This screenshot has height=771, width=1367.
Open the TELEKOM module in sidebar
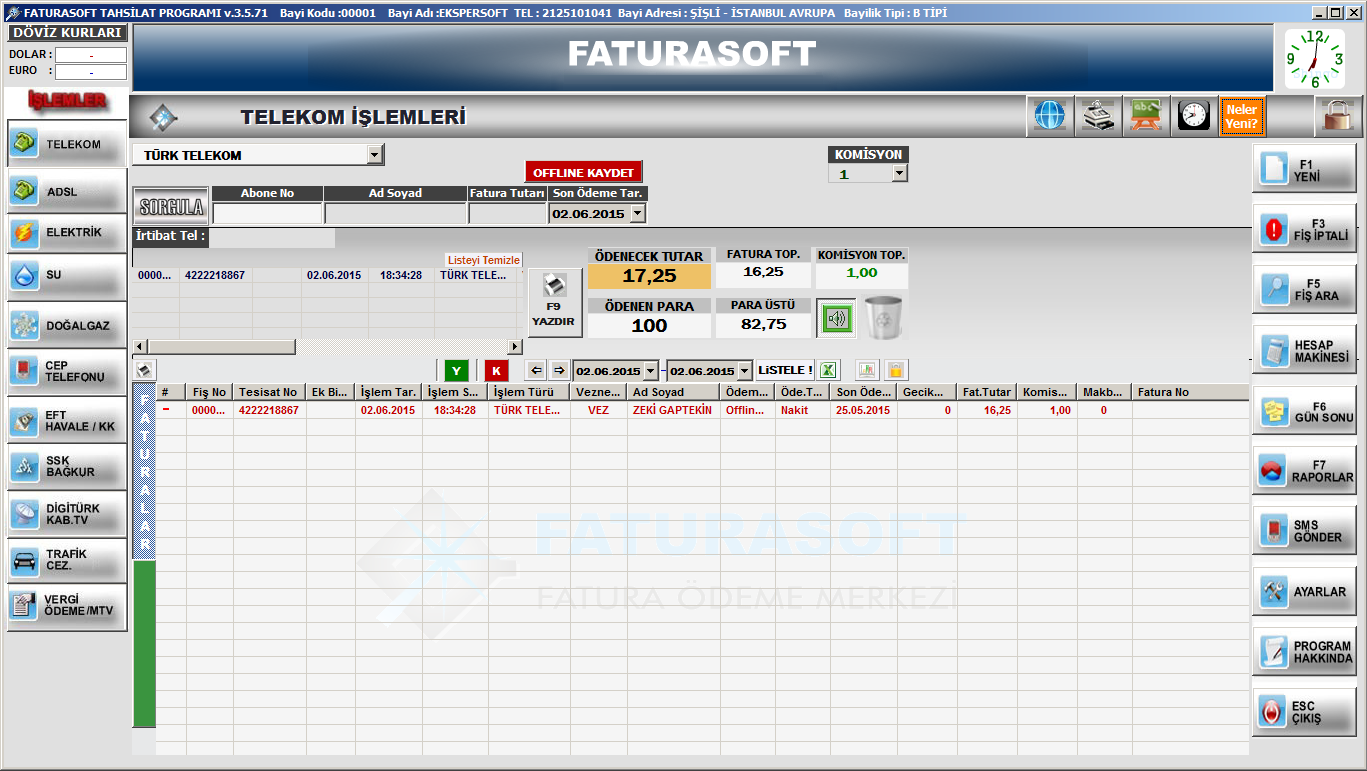click(x=68, y=144)
